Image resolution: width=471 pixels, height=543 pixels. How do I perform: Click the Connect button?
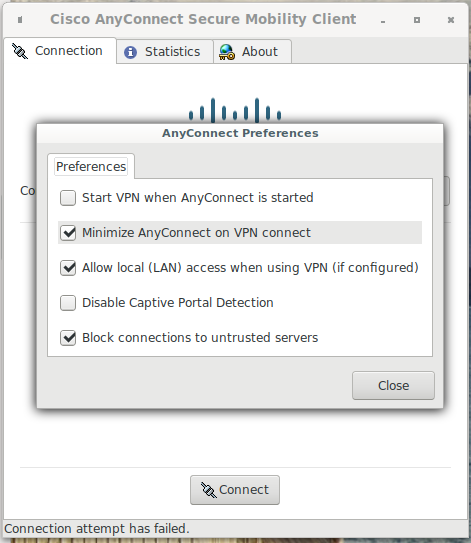coord(235,490)
